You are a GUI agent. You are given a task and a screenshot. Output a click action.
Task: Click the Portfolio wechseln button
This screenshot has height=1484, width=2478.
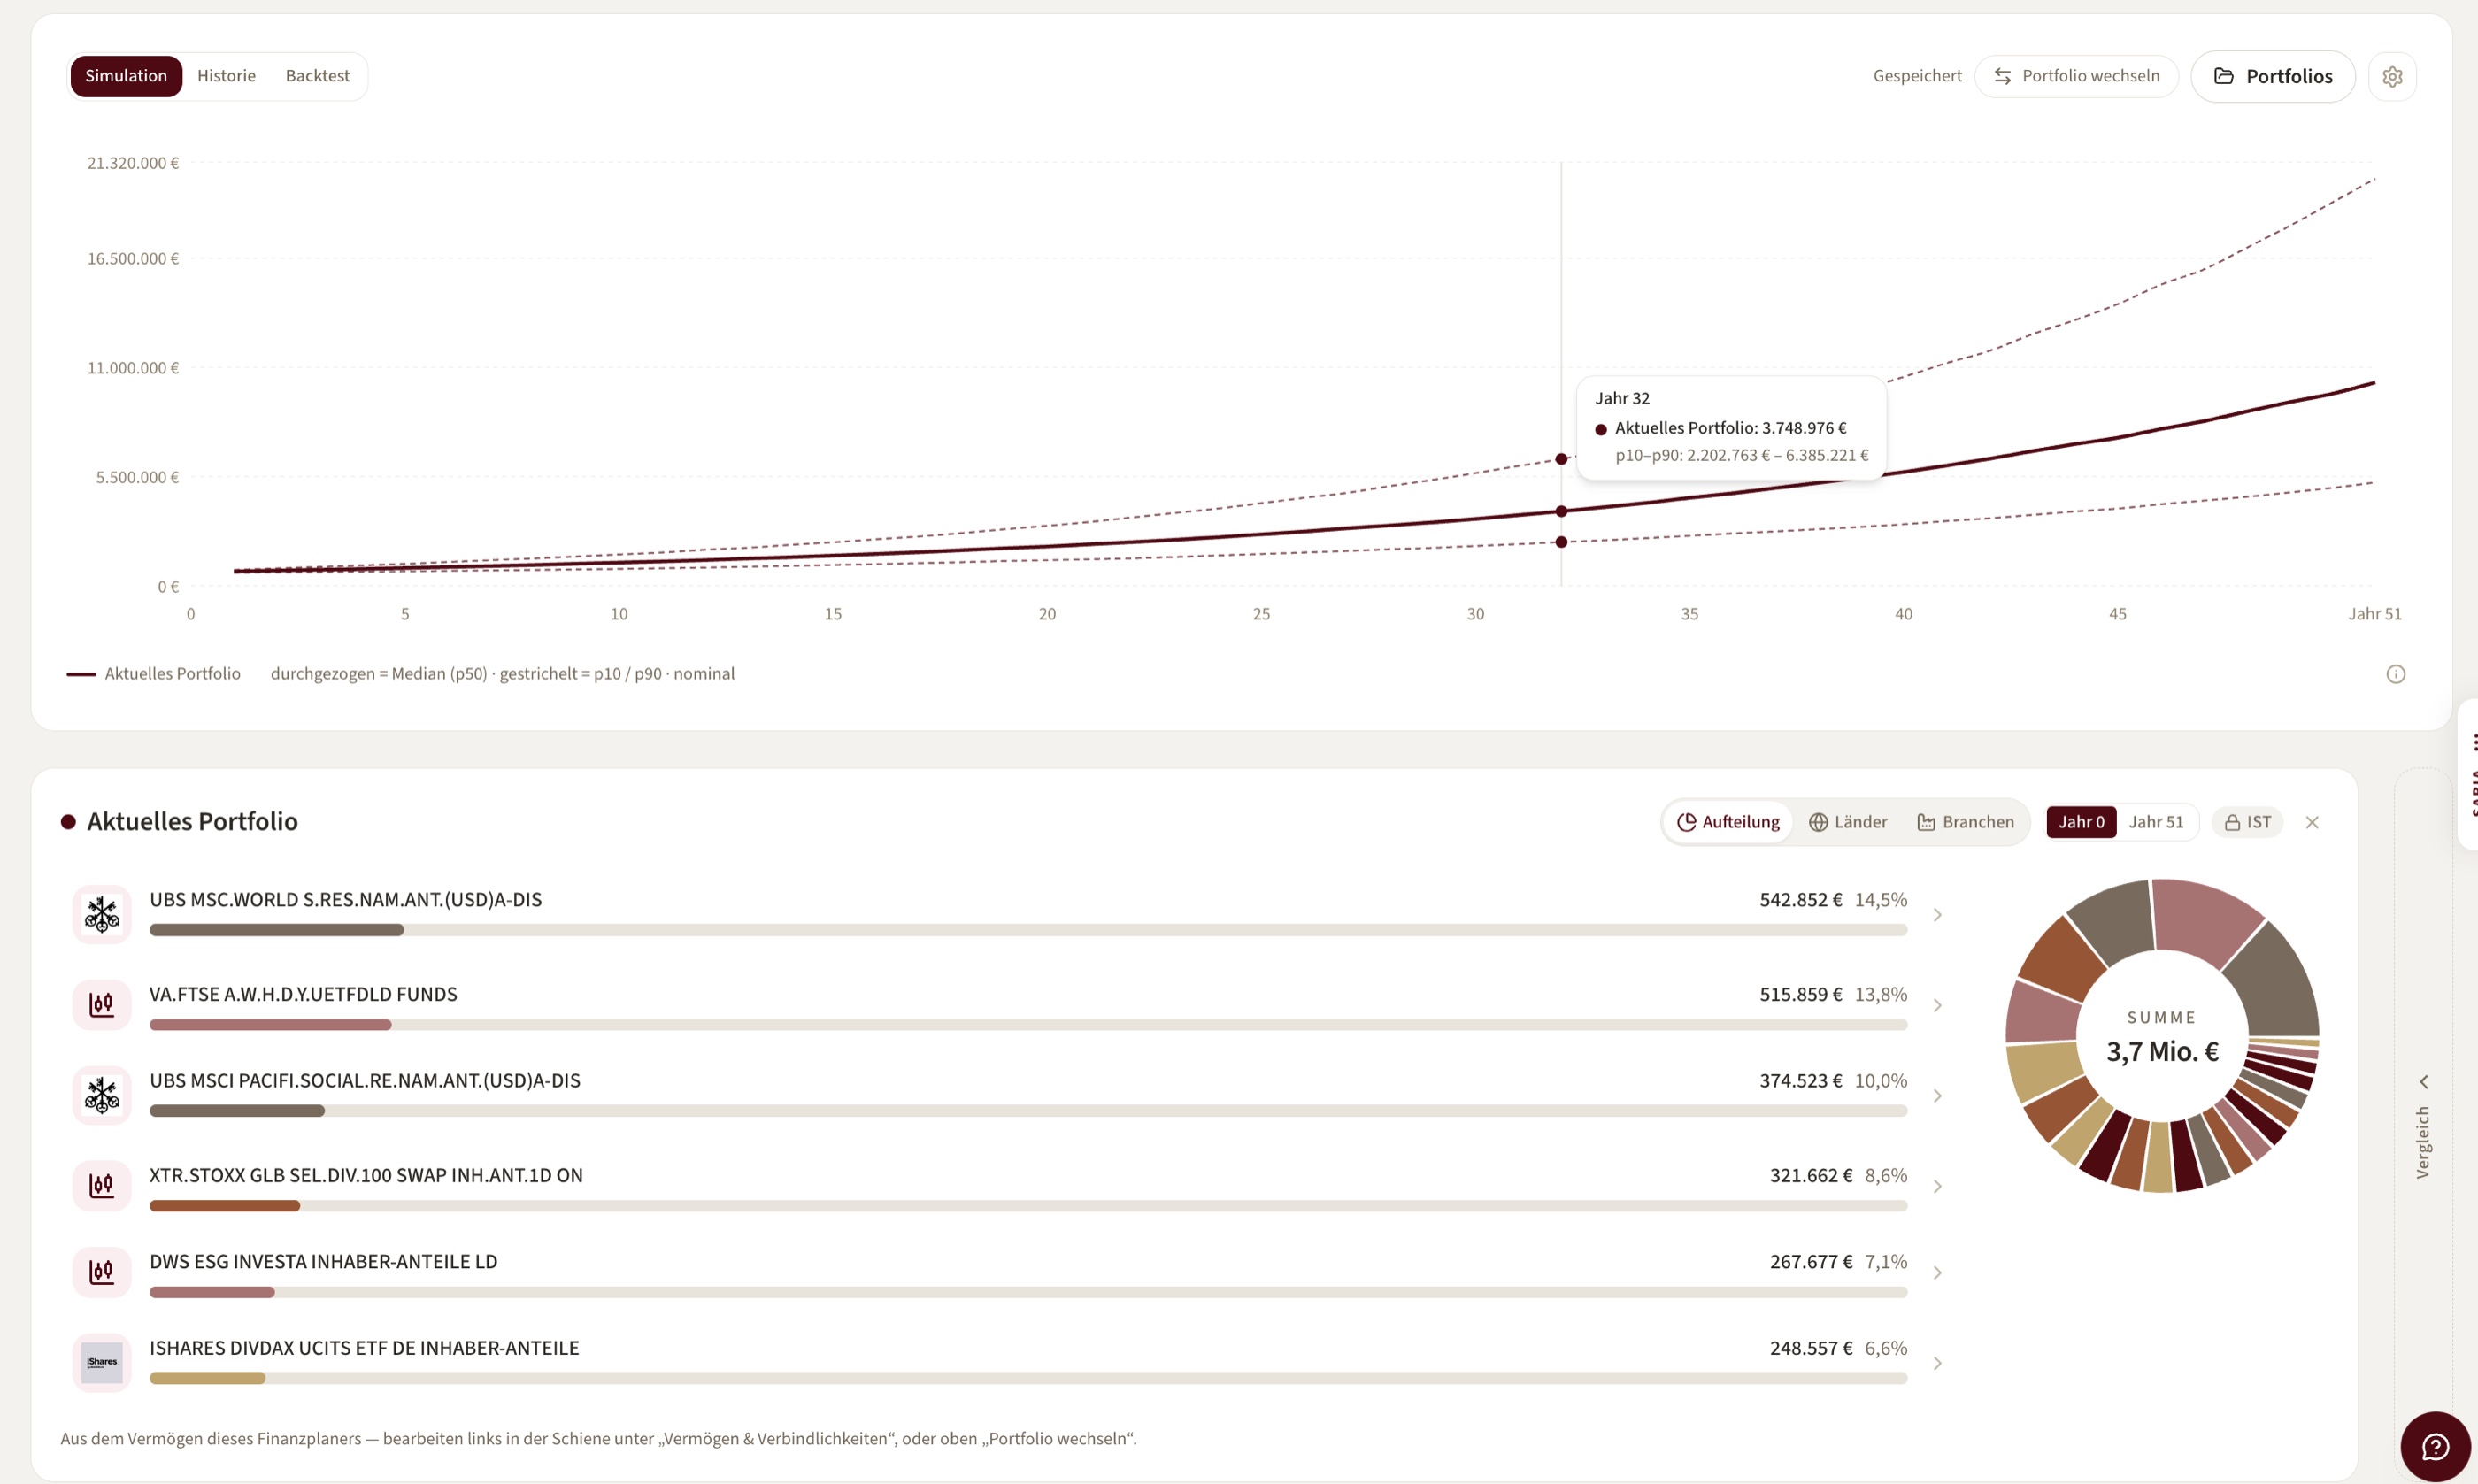[2076, 76]
